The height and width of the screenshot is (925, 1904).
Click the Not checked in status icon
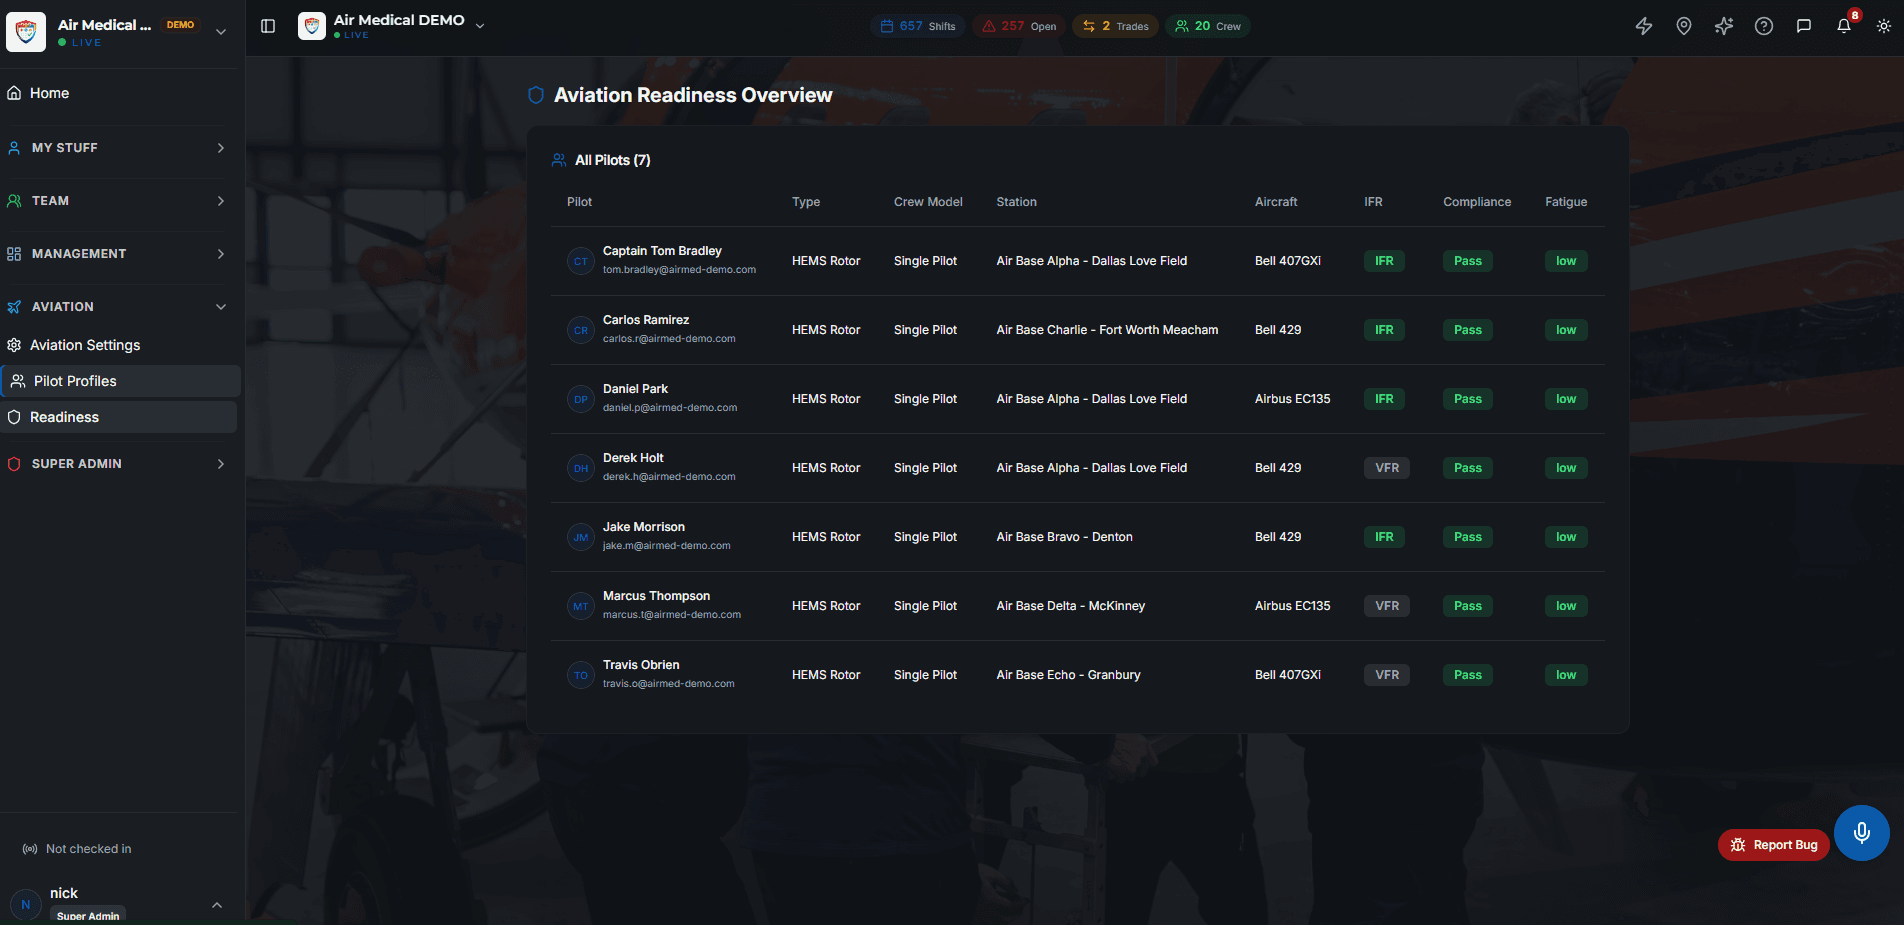click(x=30, y=849)
